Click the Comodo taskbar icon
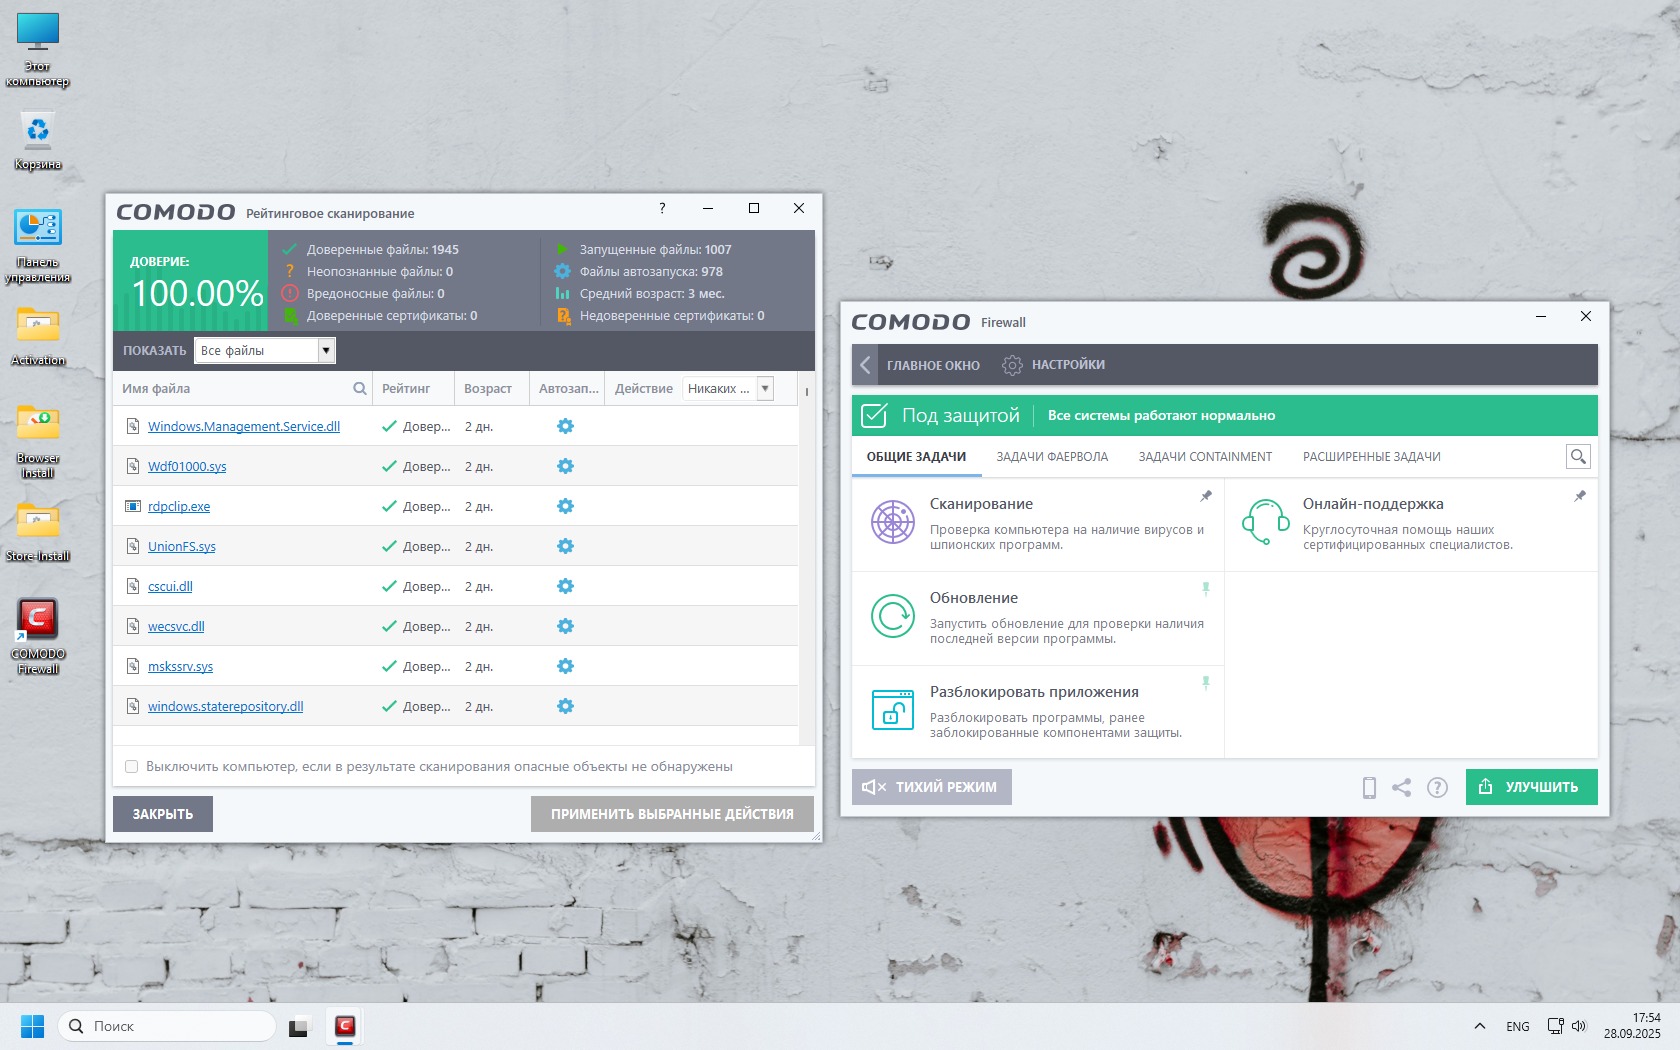Viewport: 1680px width, 1050px height. 345,1026
